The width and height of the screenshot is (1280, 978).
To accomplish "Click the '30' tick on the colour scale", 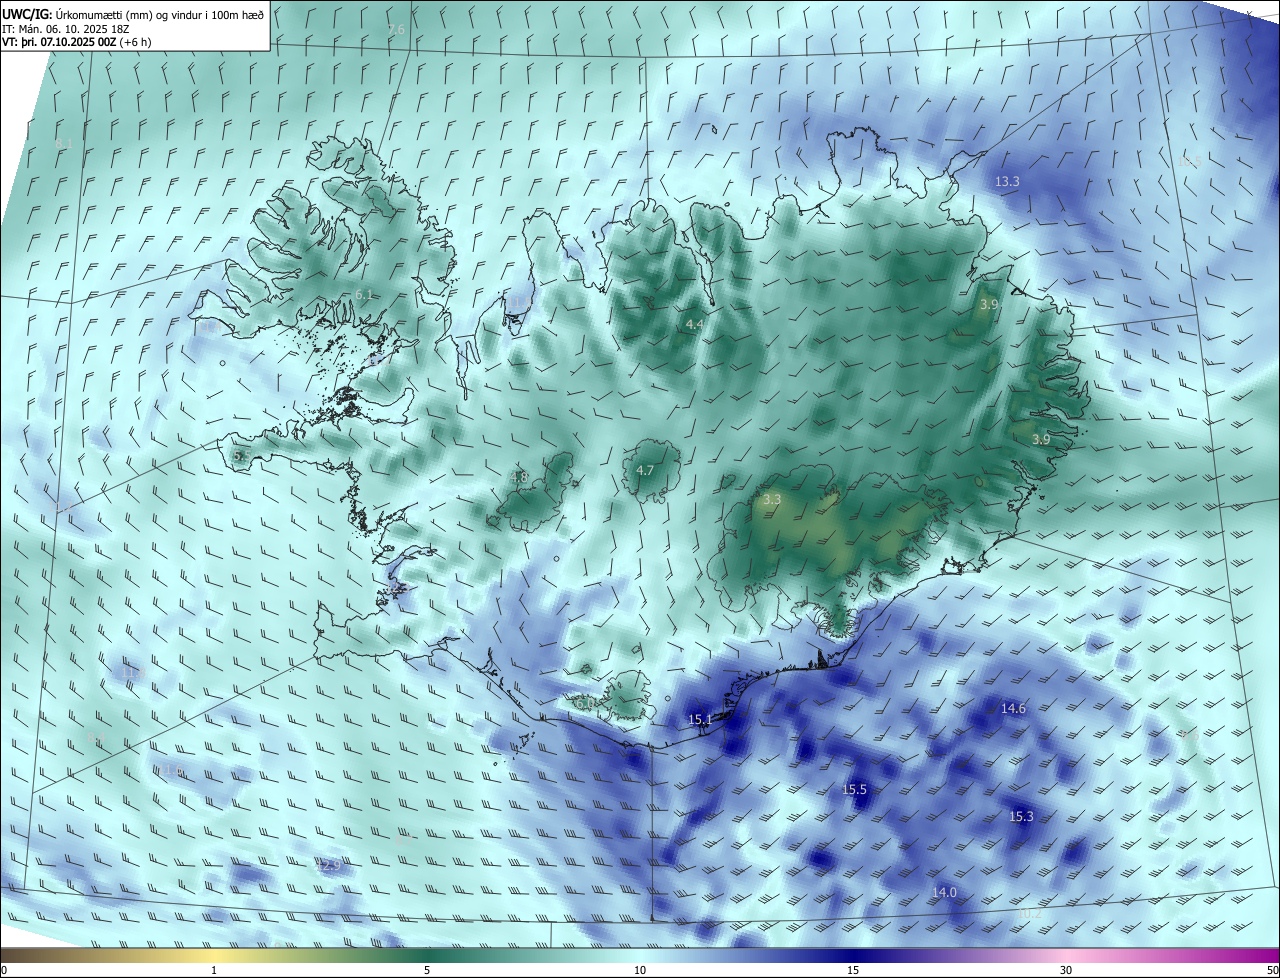I will pos(1066,970).
